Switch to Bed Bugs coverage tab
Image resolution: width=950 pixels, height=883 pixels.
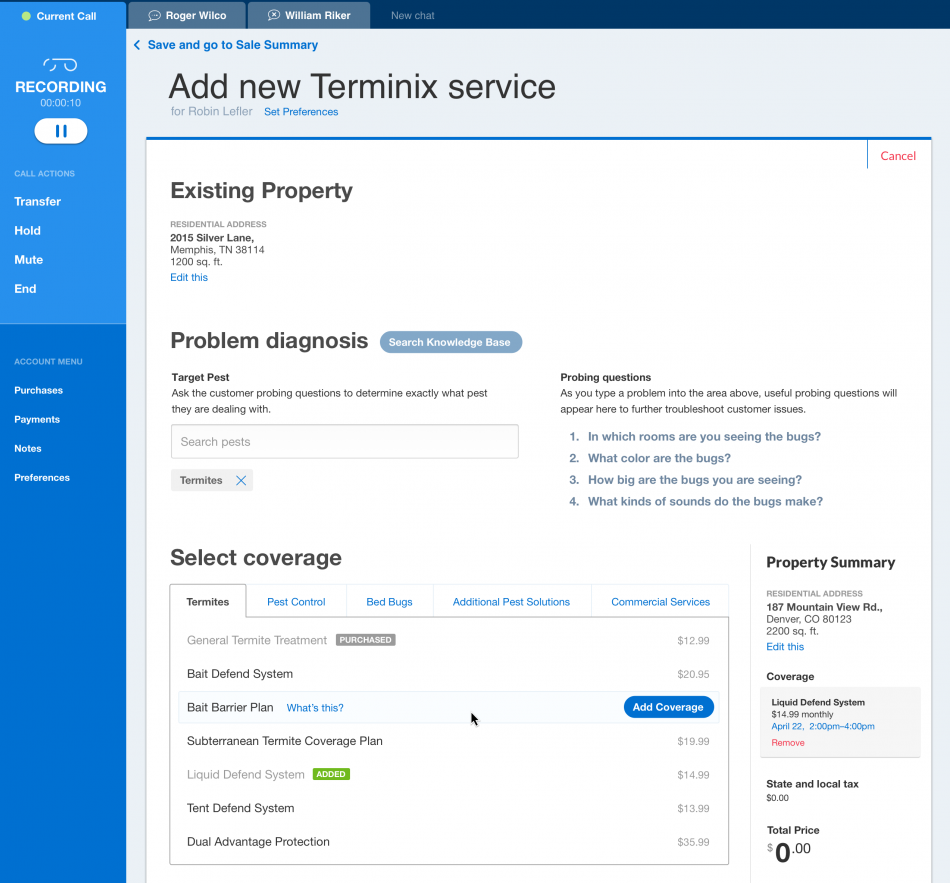(x=390, y=602)
